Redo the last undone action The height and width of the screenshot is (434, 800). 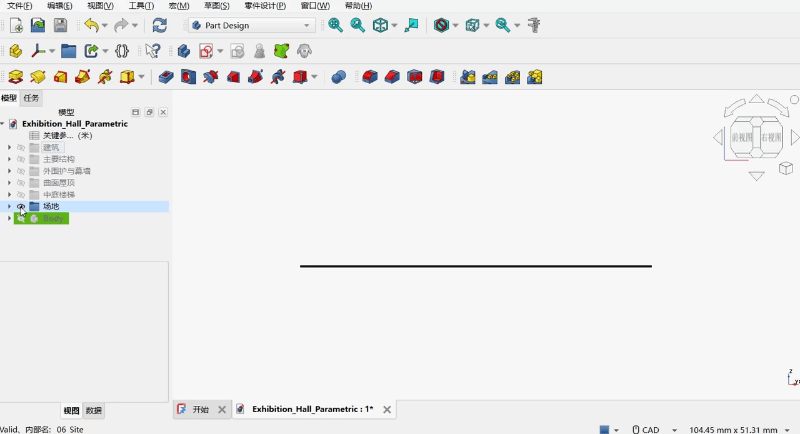[x=121, y=25]
